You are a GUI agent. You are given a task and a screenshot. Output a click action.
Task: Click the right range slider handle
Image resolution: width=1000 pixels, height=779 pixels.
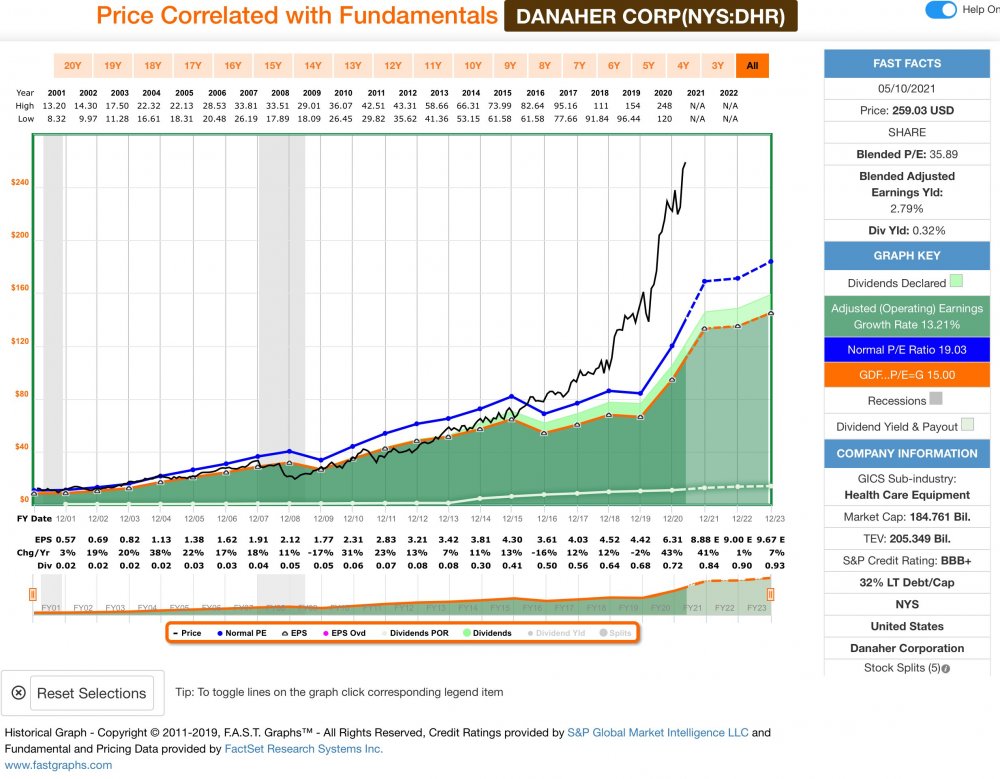pos(770,596)
